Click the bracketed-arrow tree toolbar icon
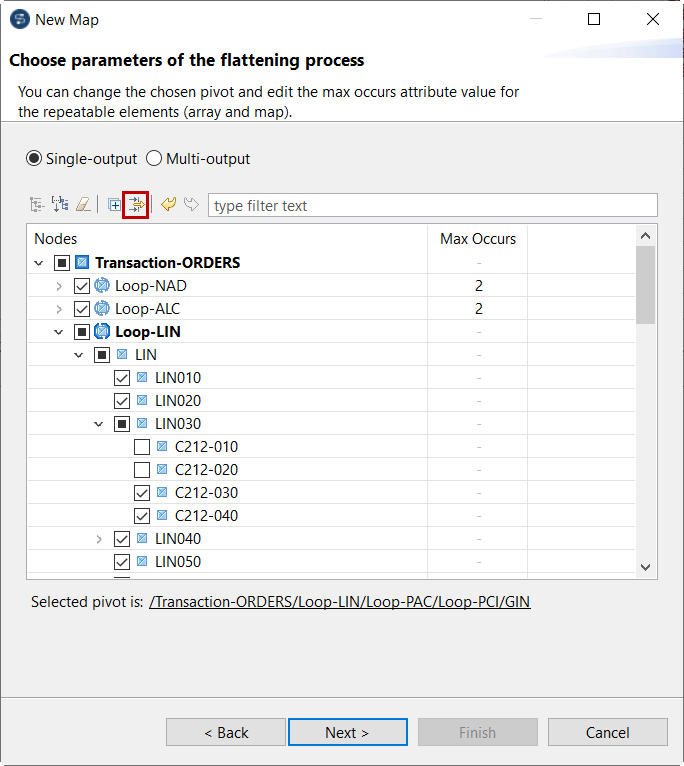 coord(60,205)
